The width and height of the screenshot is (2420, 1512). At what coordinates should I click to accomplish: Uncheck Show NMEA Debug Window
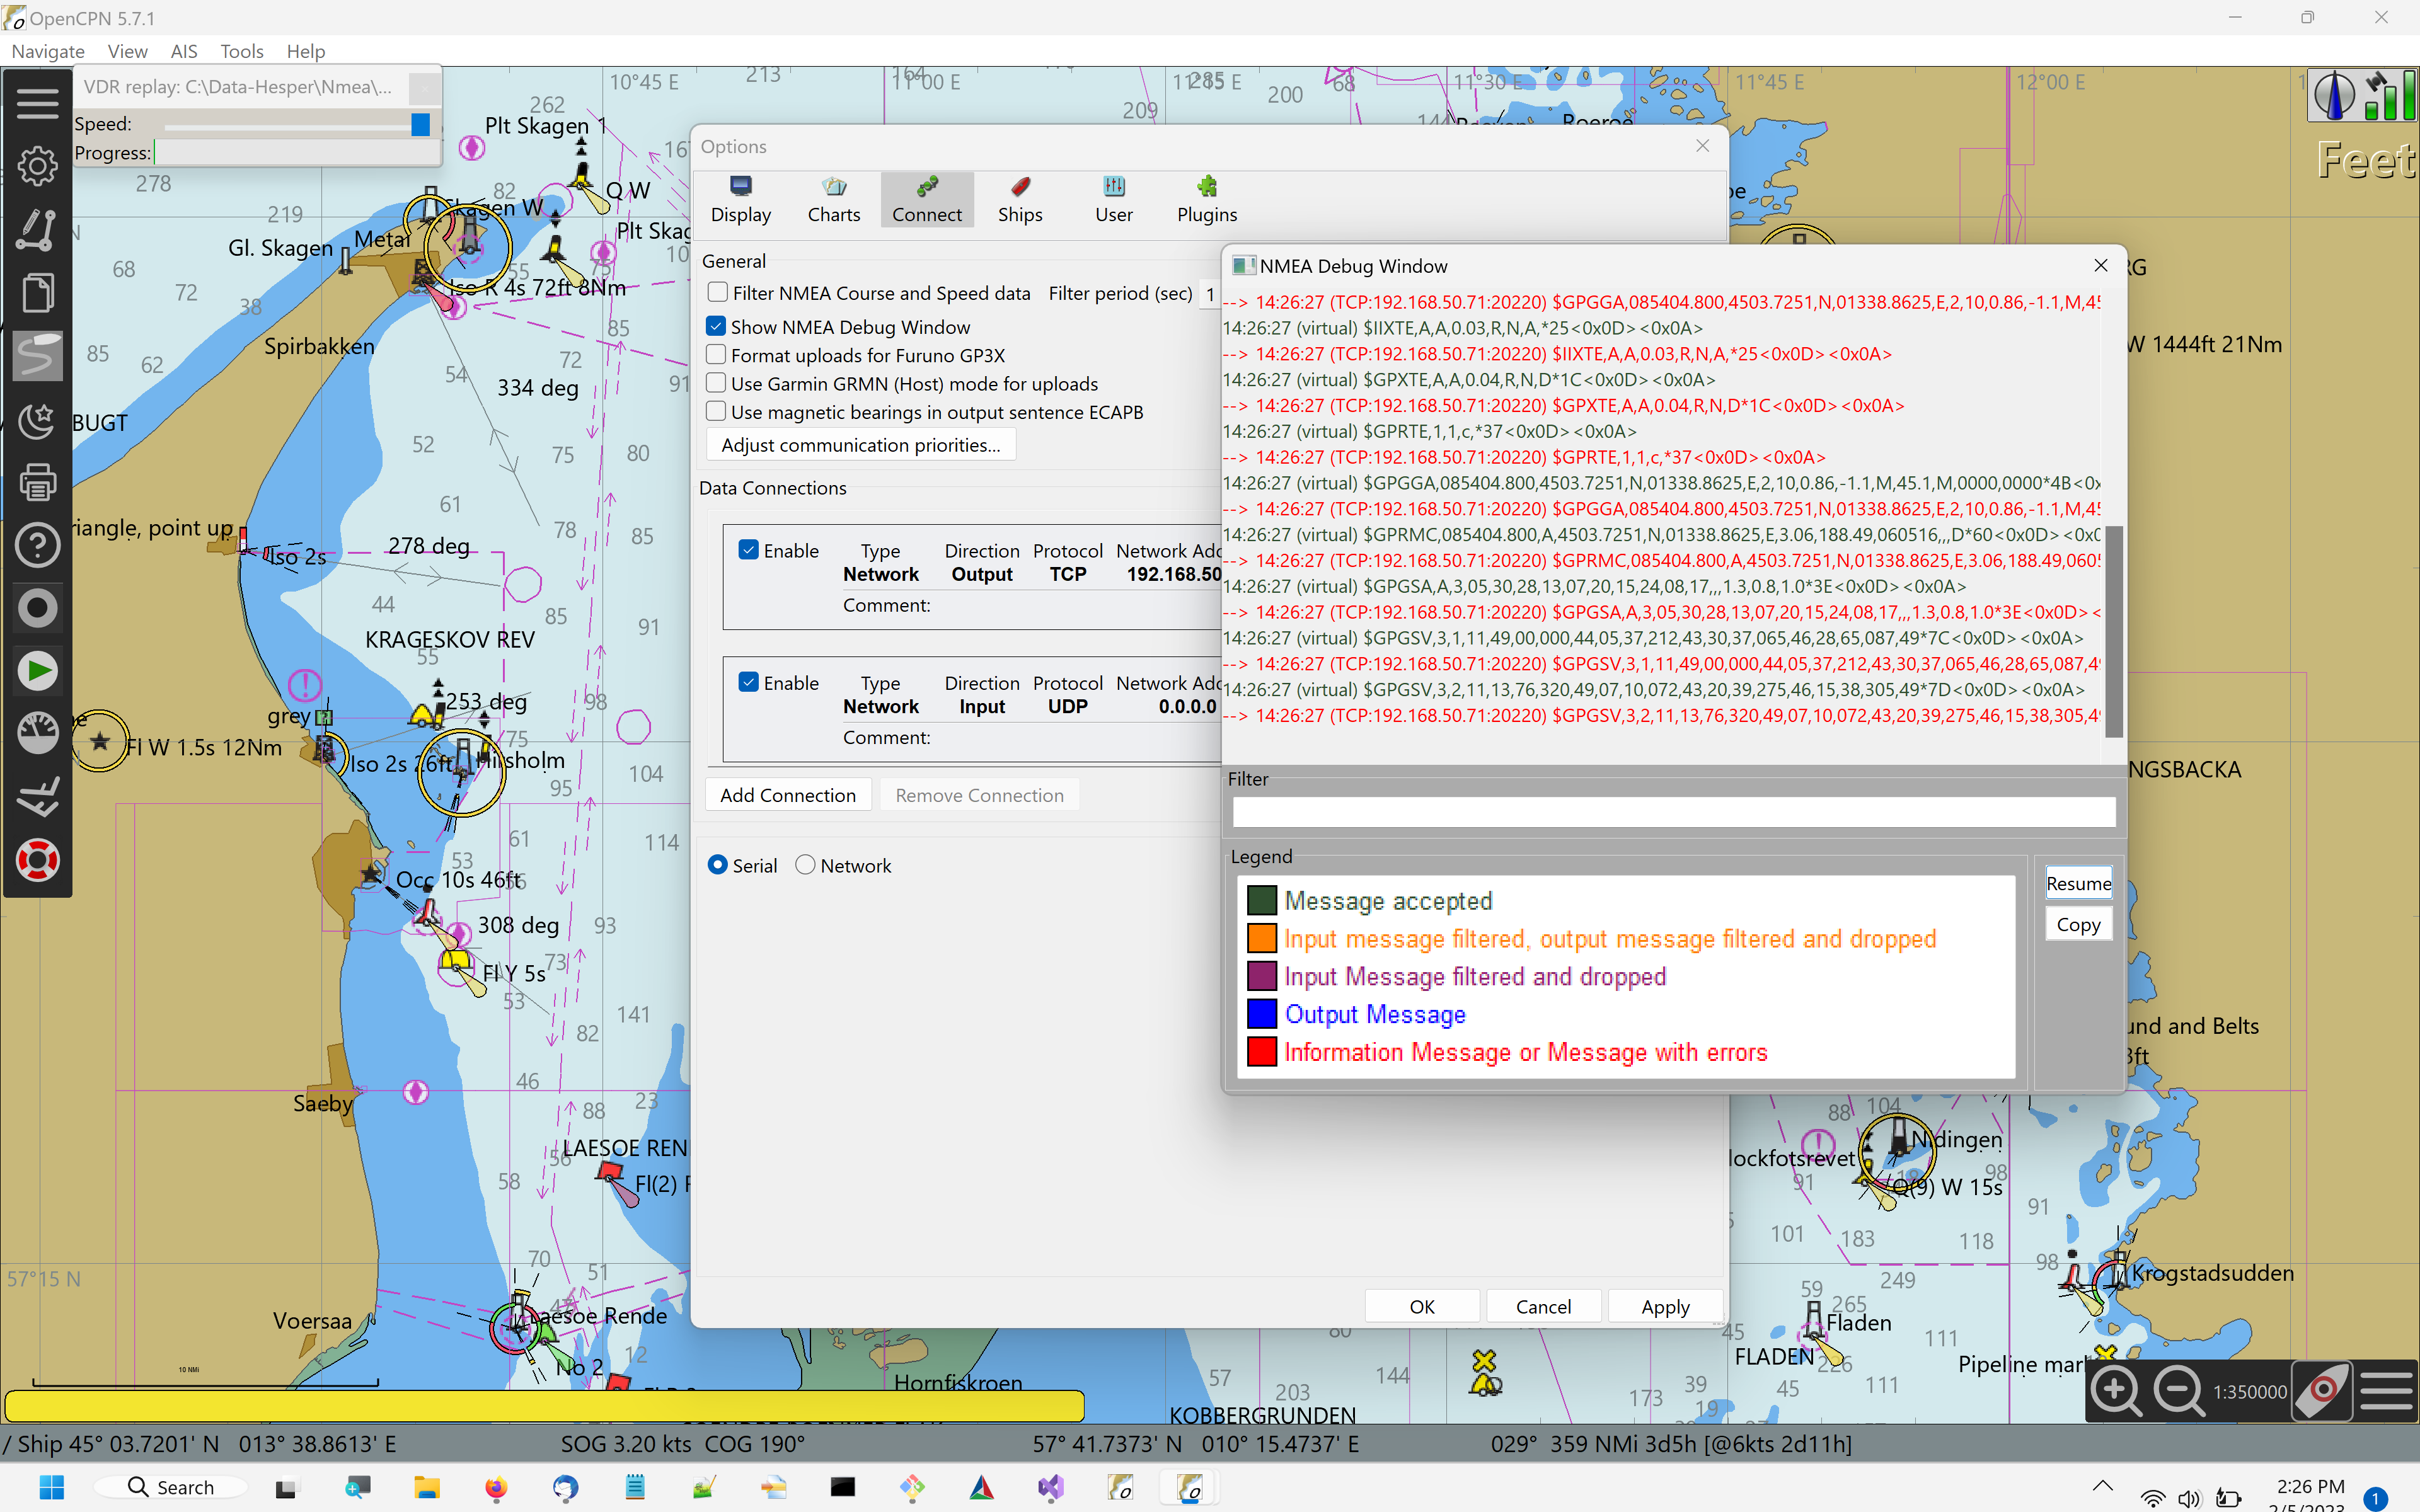(717, 325)
